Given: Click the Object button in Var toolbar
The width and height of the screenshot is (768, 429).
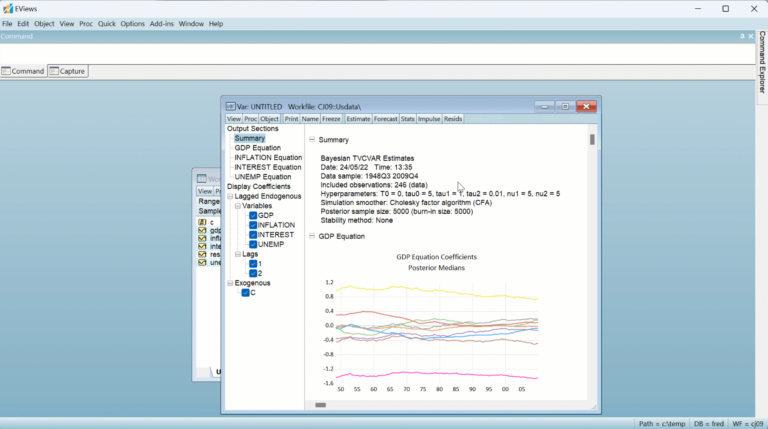Looking at the screenshot, I should (x=269, y=119).
